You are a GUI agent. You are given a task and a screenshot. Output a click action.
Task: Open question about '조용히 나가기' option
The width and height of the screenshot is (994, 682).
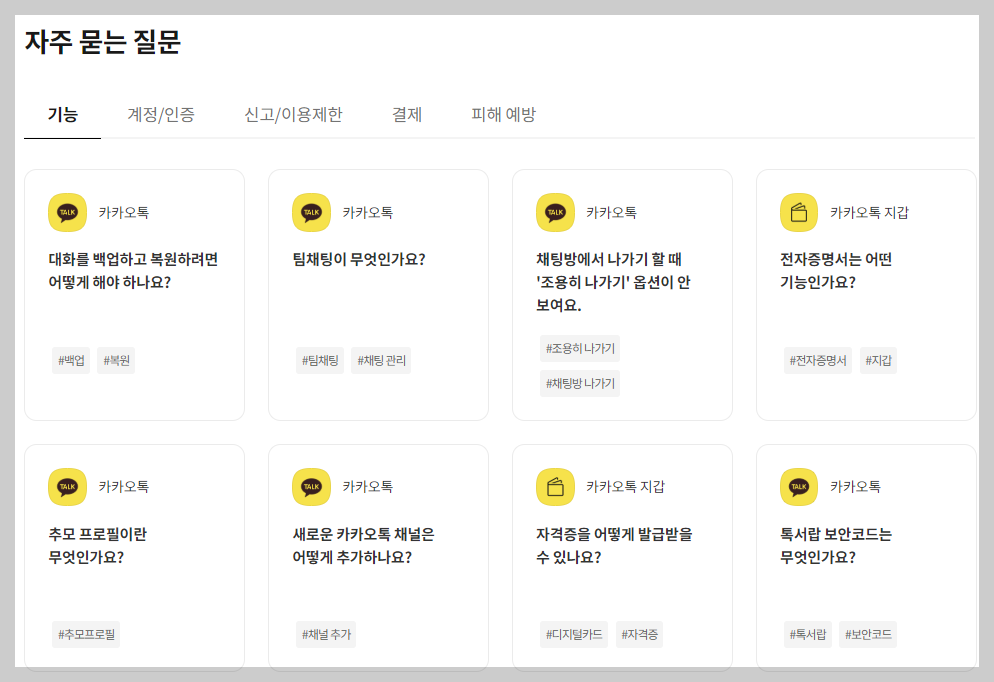(x=613, y=282)
